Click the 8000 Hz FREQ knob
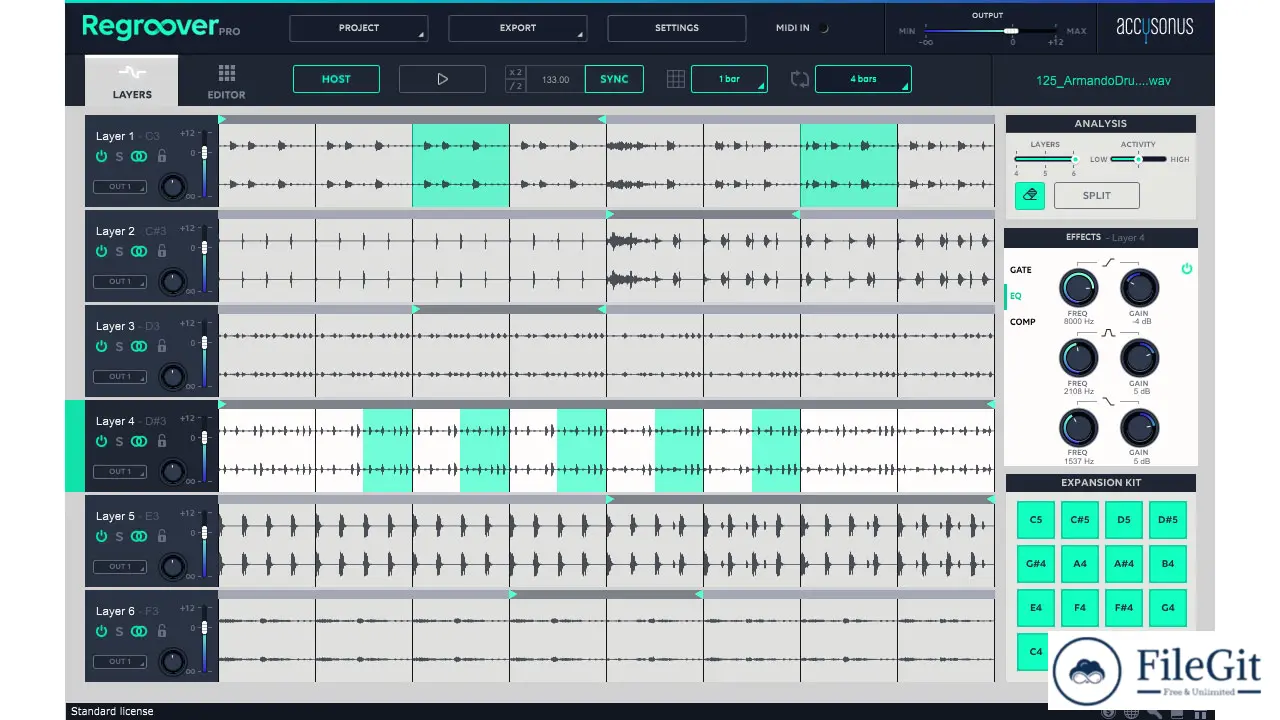 [x=1078, y=288]
